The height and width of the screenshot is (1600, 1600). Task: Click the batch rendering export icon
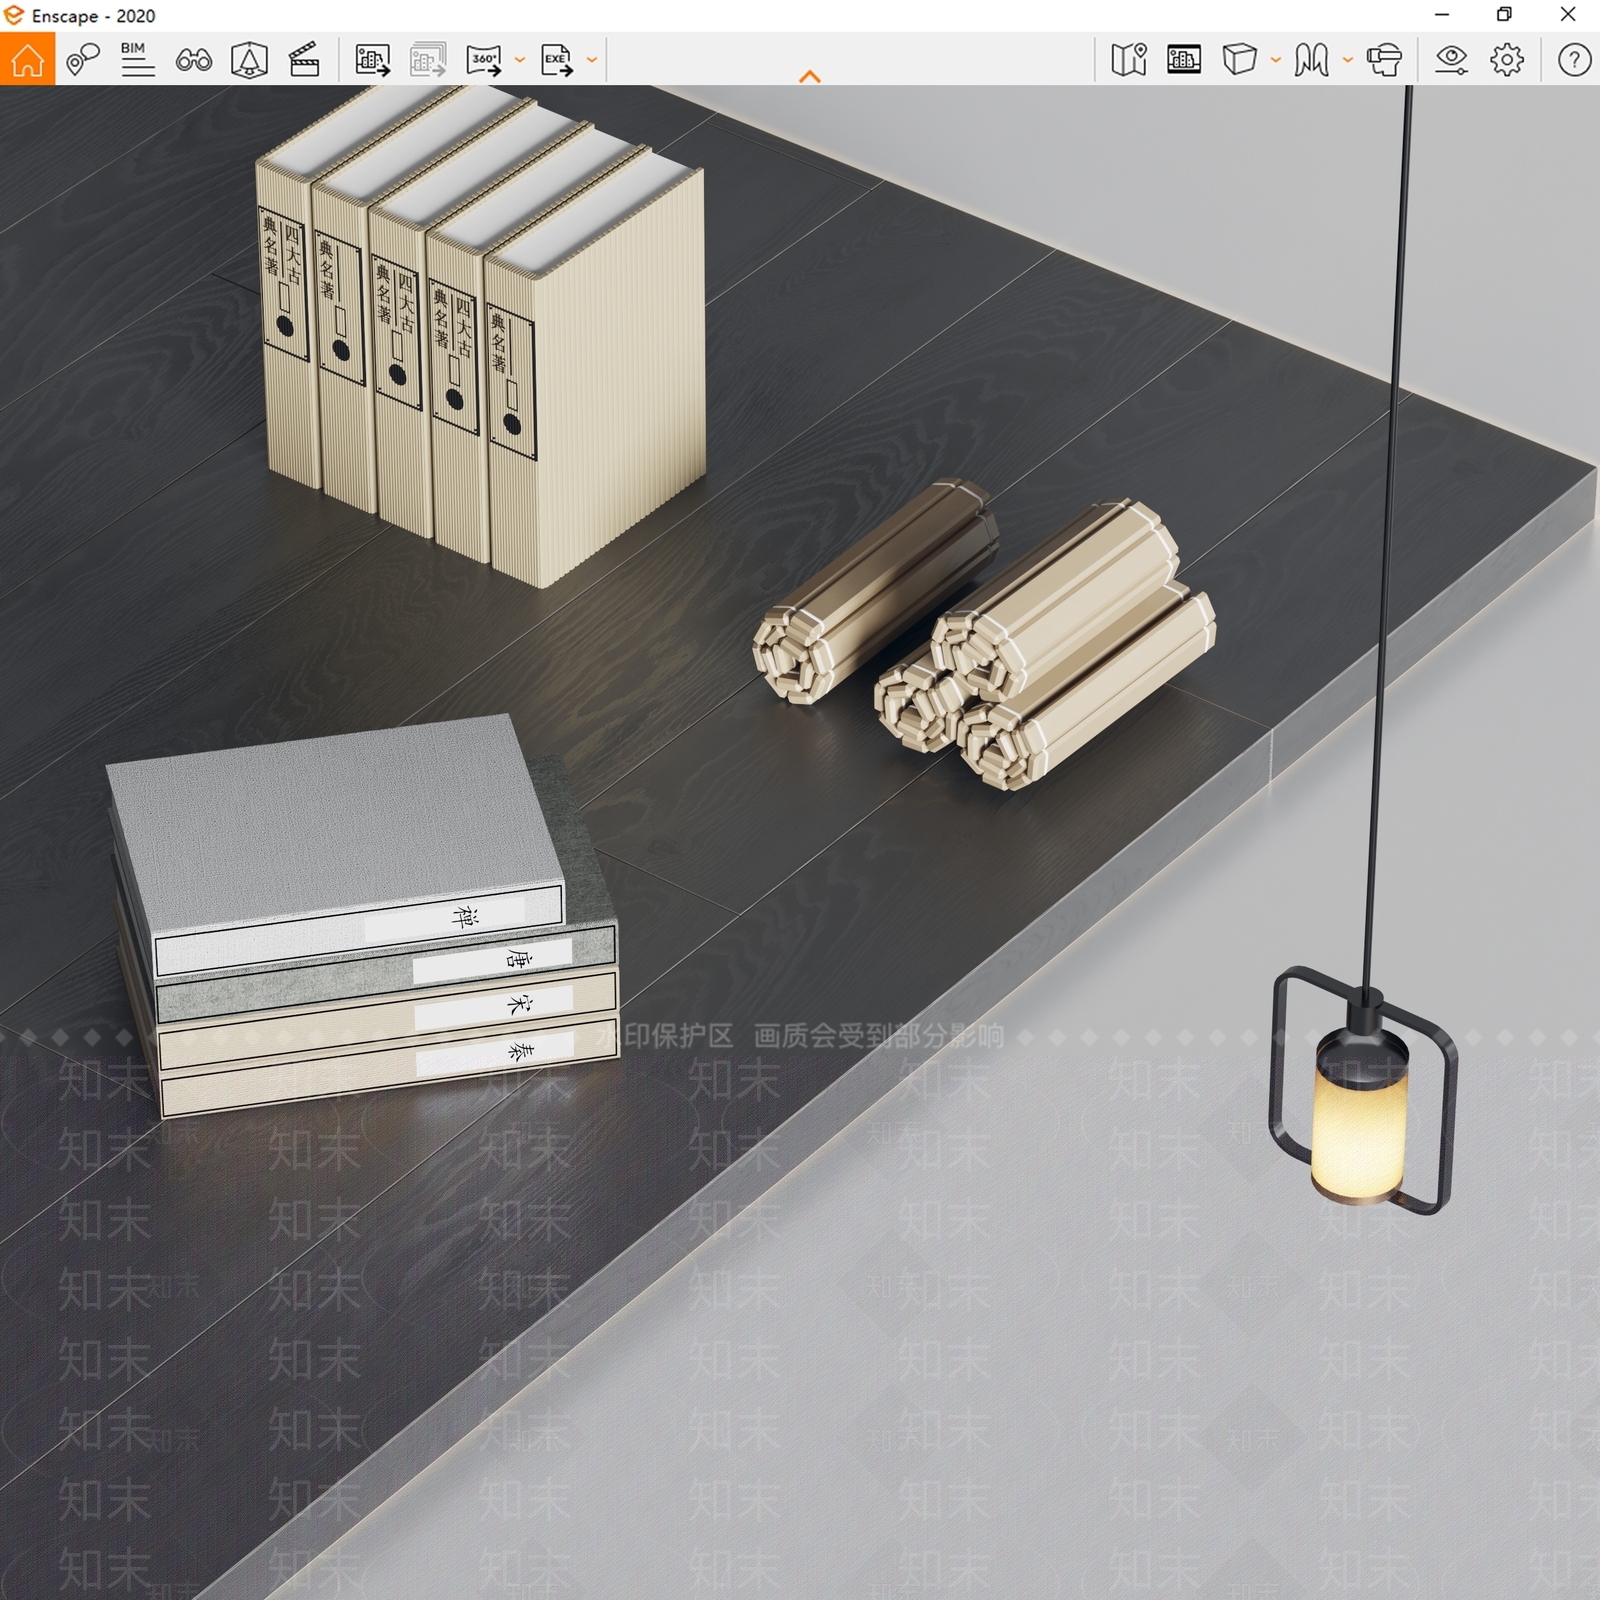click(x=427, y=60)
